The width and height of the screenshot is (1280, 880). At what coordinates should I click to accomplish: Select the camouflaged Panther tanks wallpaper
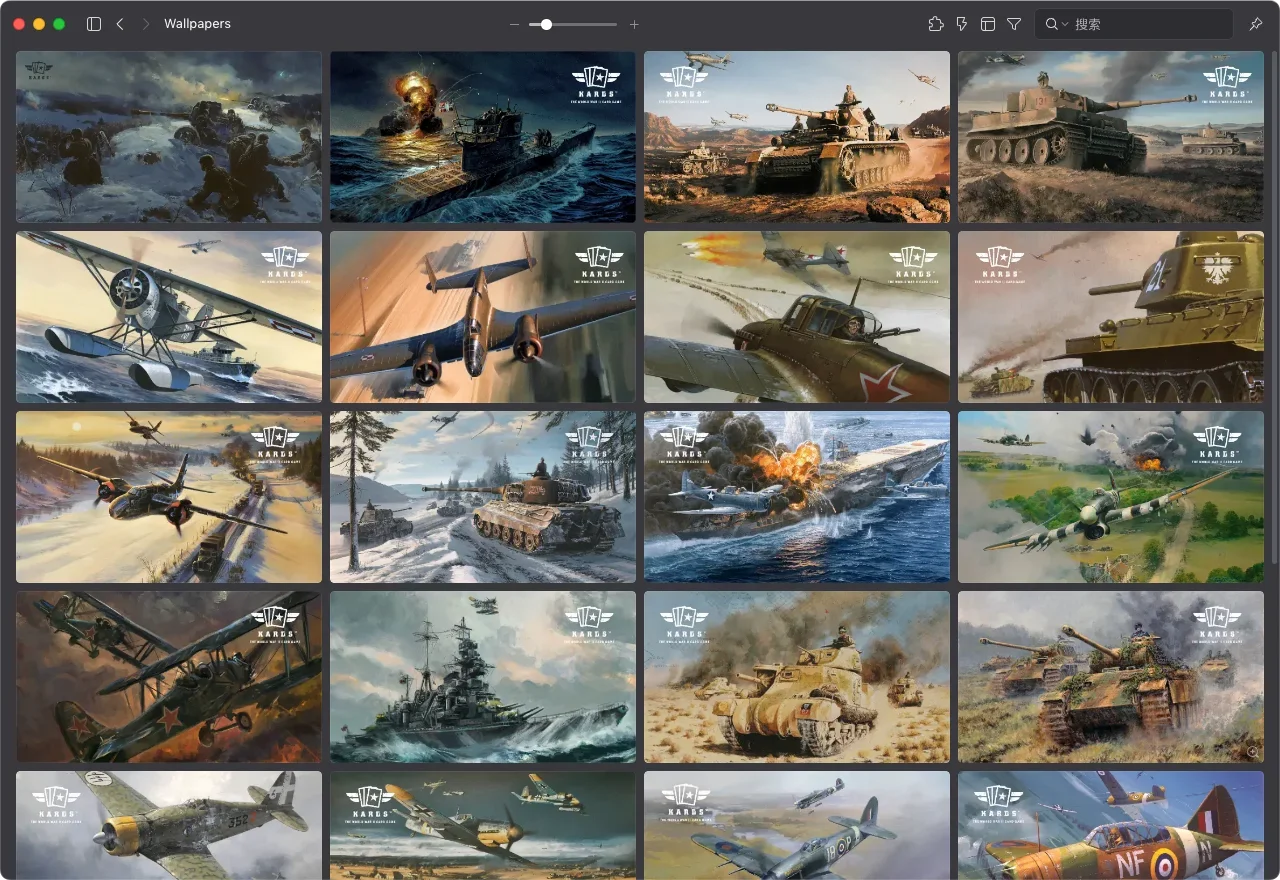[x=1111, y=677]
